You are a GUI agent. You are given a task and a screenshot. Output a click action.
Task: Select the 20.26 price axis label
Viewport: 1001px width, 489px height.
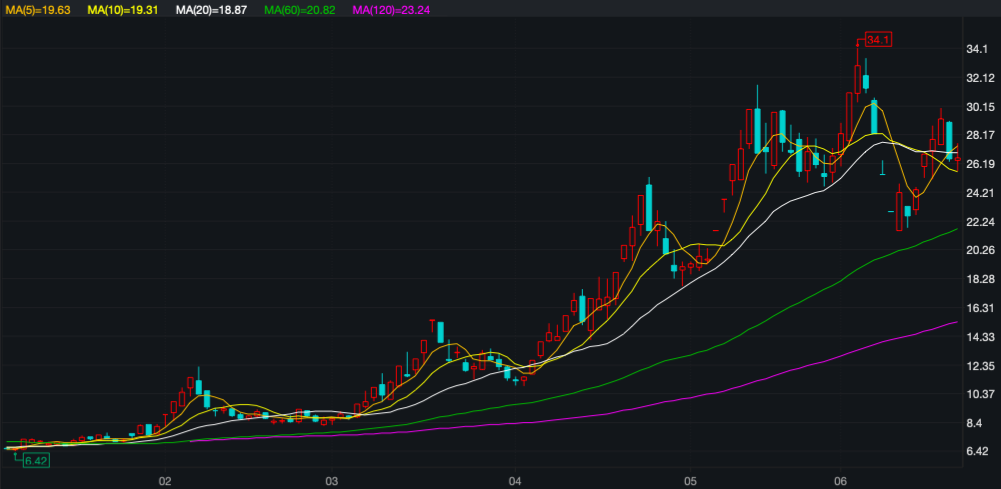(979, 251)
